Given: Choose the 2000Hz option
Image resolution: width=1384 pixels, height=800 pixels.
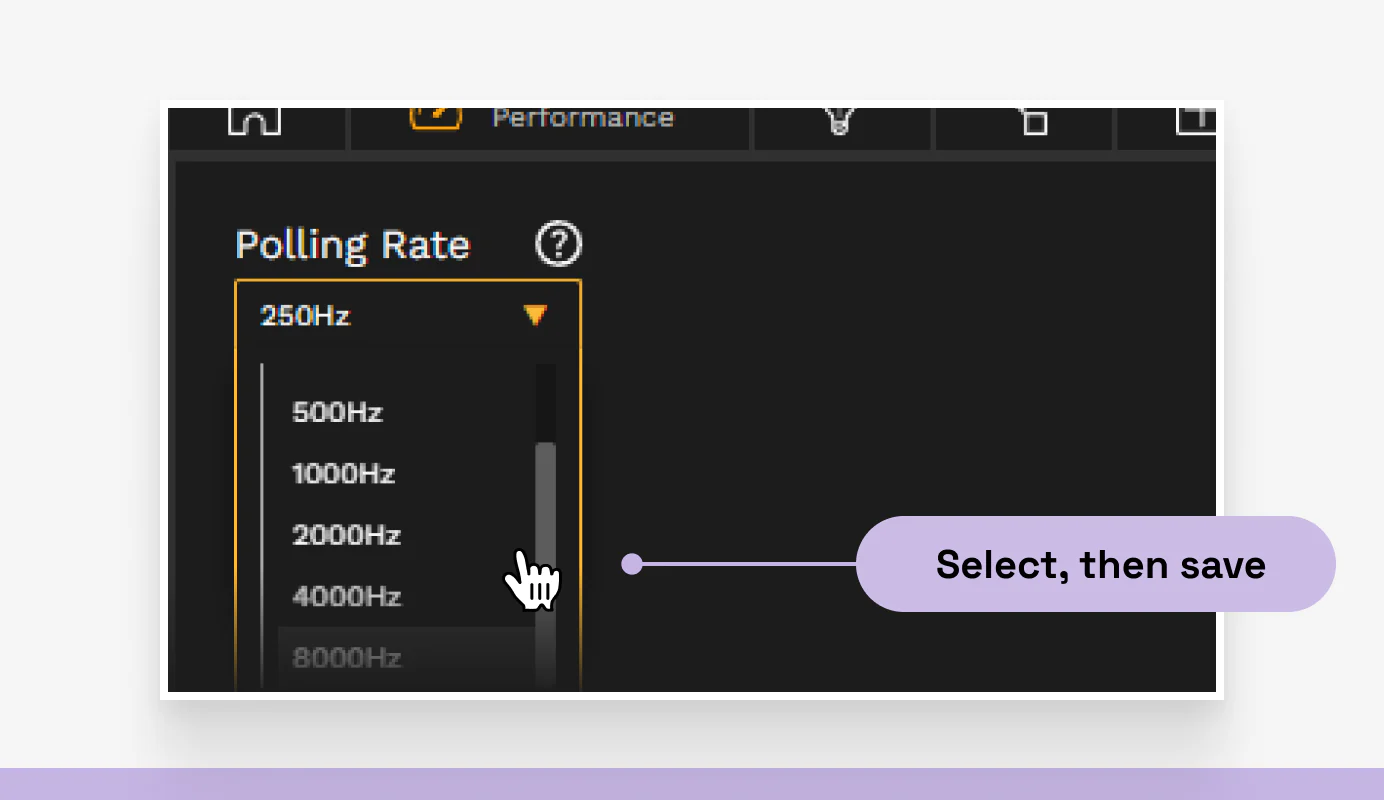Looking at the screenshot, I should pos(345,536).
